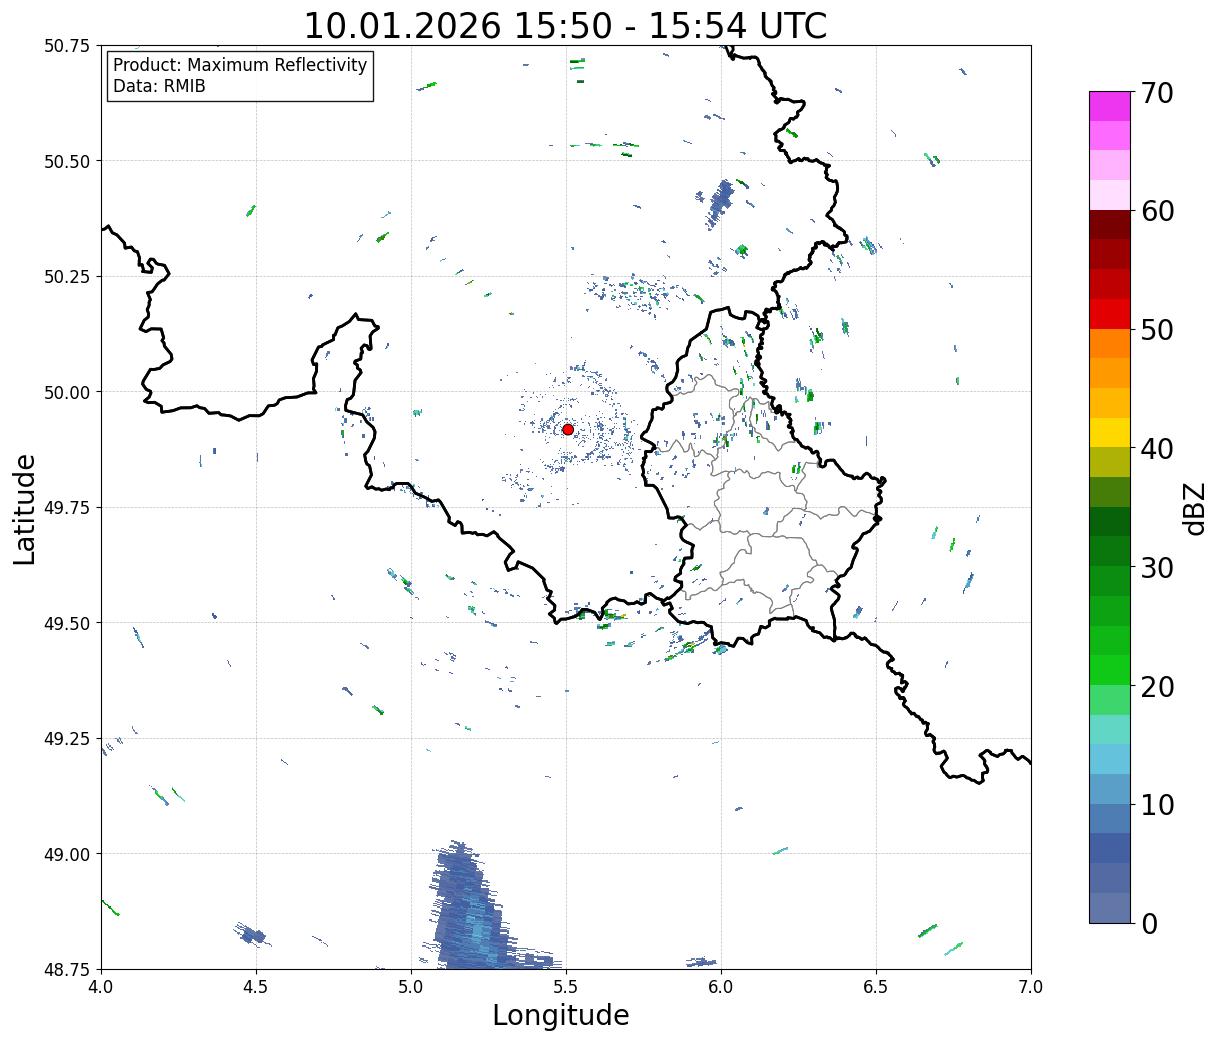Click the red station marker dot
The width and height of the screenshot is (1219, 1040).
(568, 429)
